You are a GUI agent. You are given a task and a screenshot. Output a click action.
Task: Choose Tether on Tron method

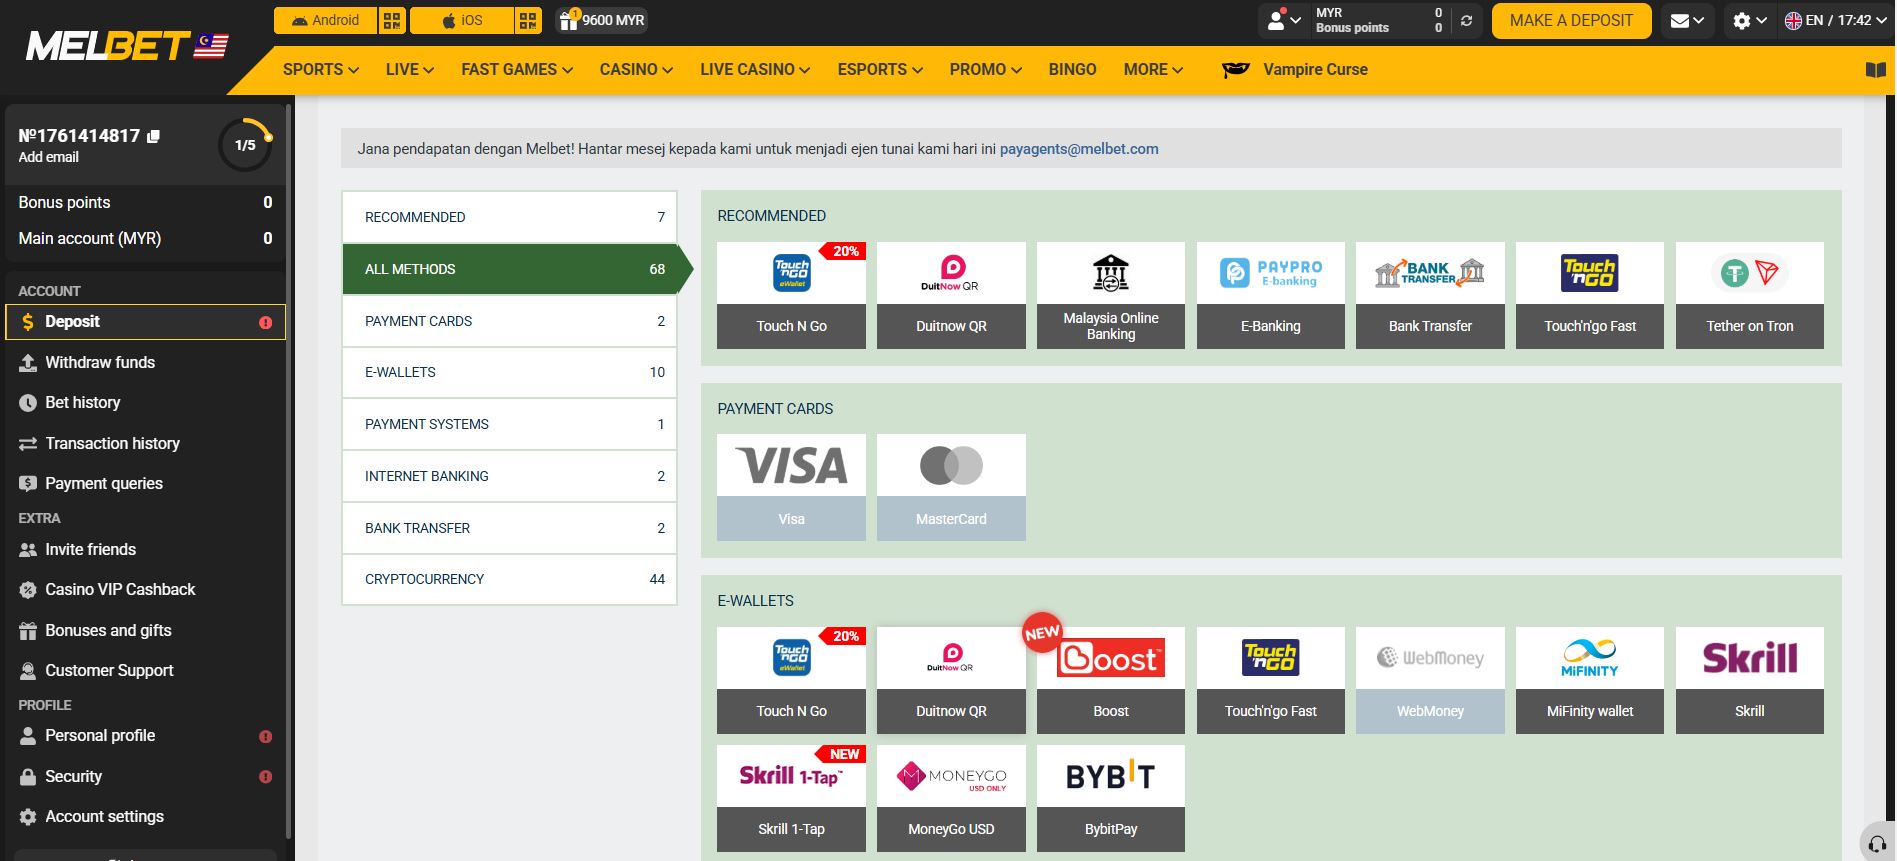pos(1750,295)
